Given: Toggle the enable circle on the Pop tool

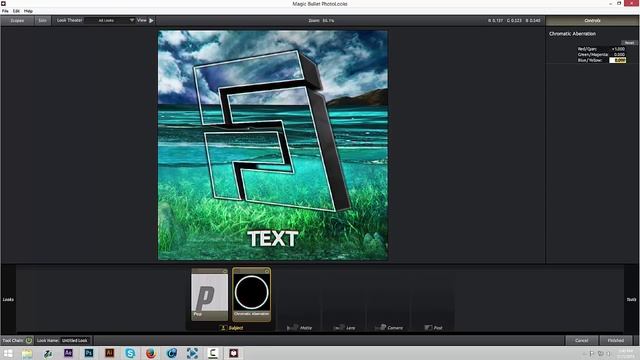Looking at the screenshot, I should tap(224, 271).
